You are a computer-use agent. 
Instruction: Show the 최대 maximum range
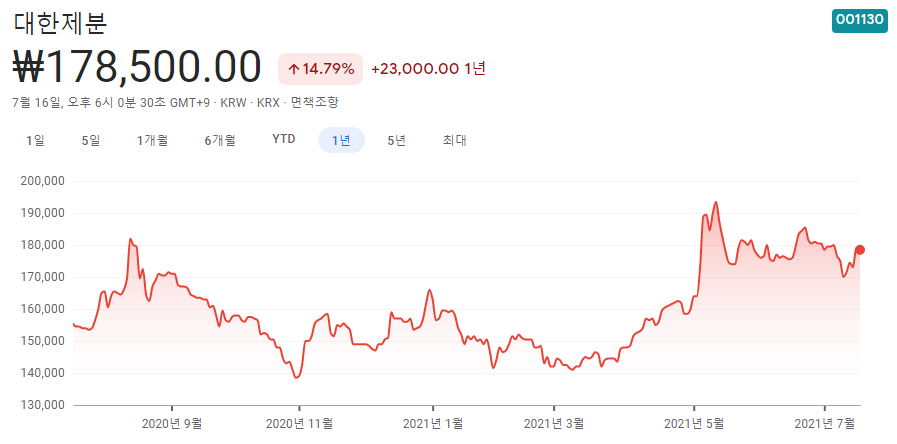[x=455, y=140]
